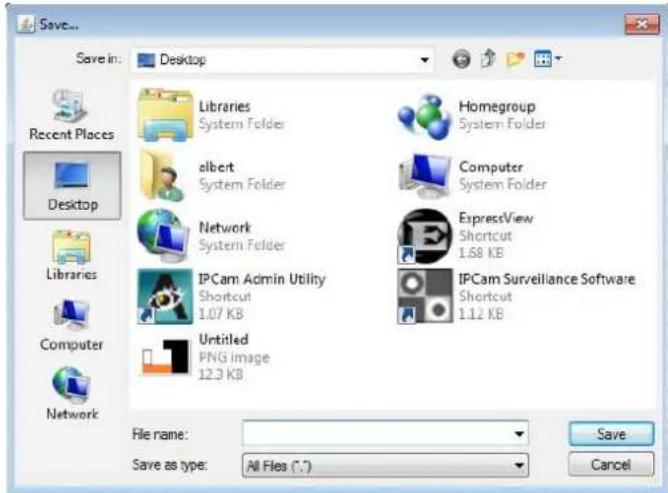Viewport: 668px width, 493px height.
Task: Select the Untitled PNG image thumbnail
Action: click(166, 357)
